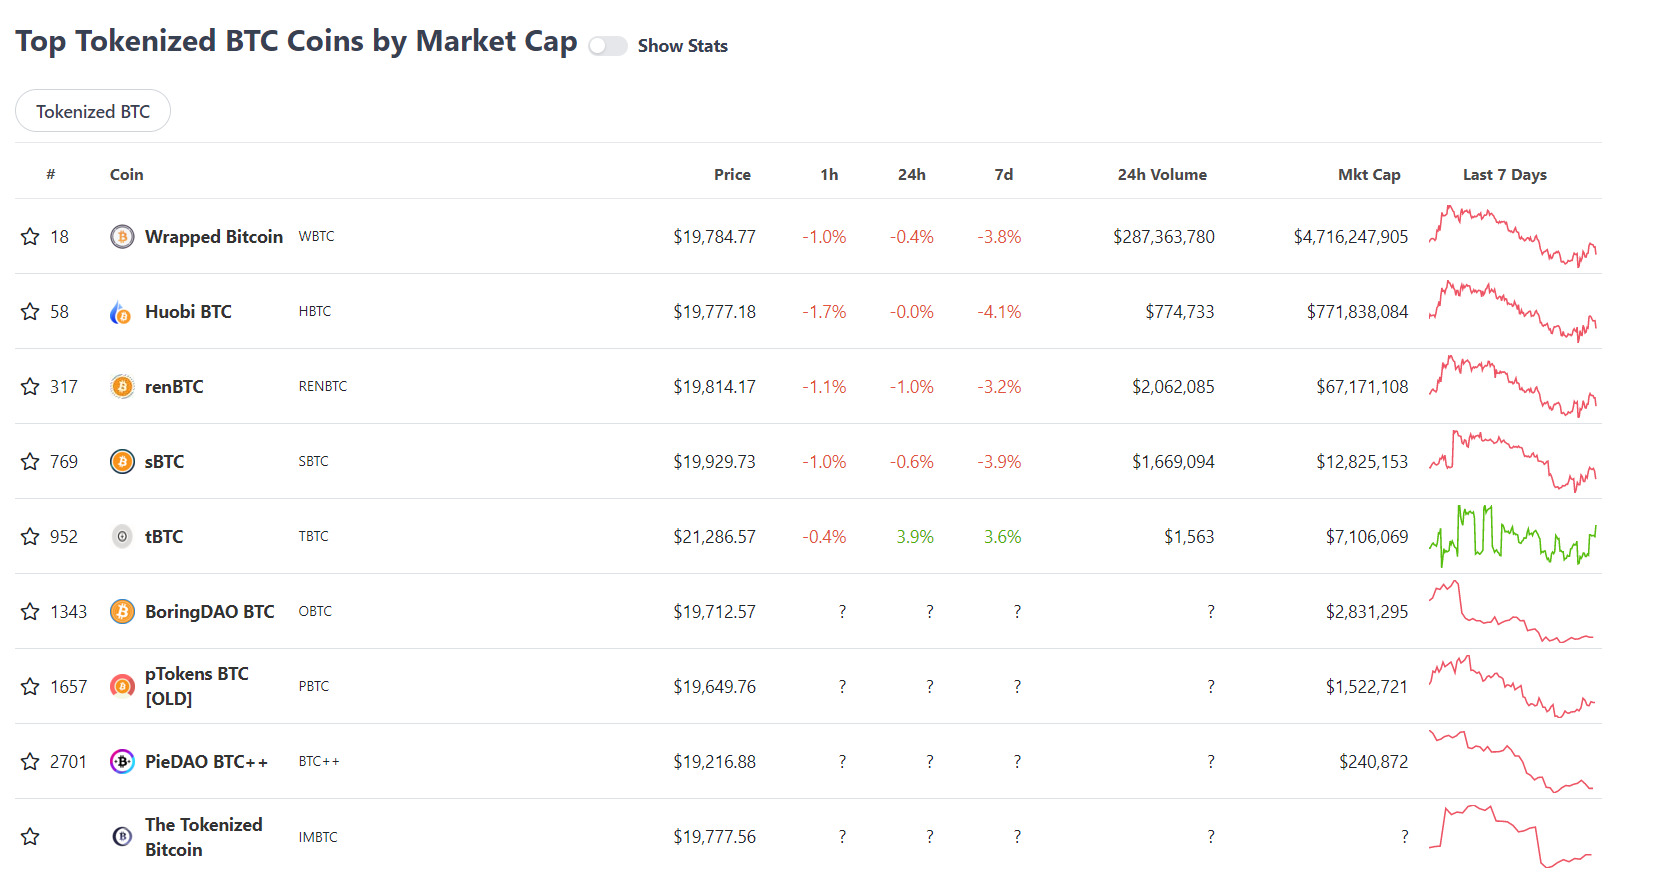
Task: Open the Huobi BTC coin page
Action: [x=188, y=312]
